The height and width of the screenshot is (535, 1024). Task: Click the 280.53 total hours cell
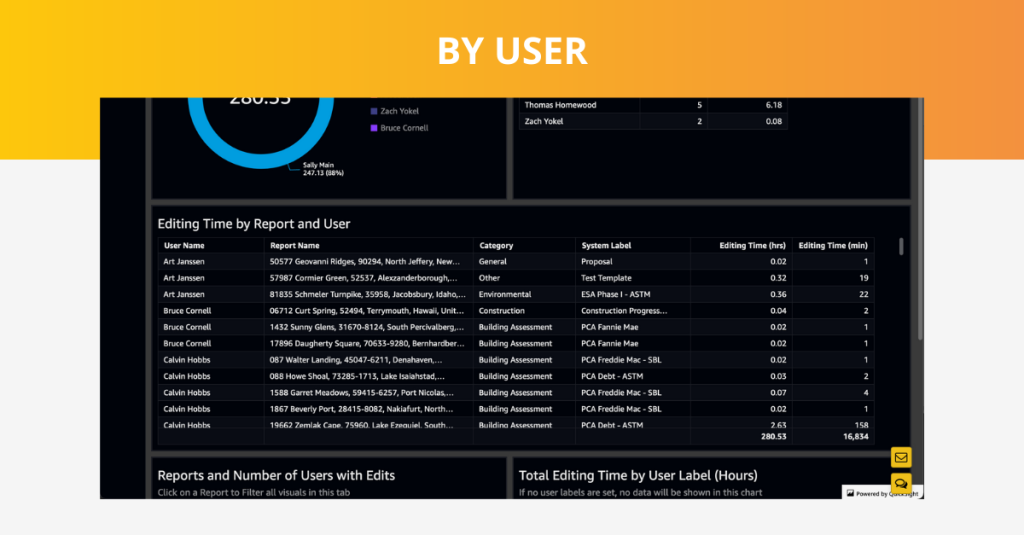click(x=773, y=436)
